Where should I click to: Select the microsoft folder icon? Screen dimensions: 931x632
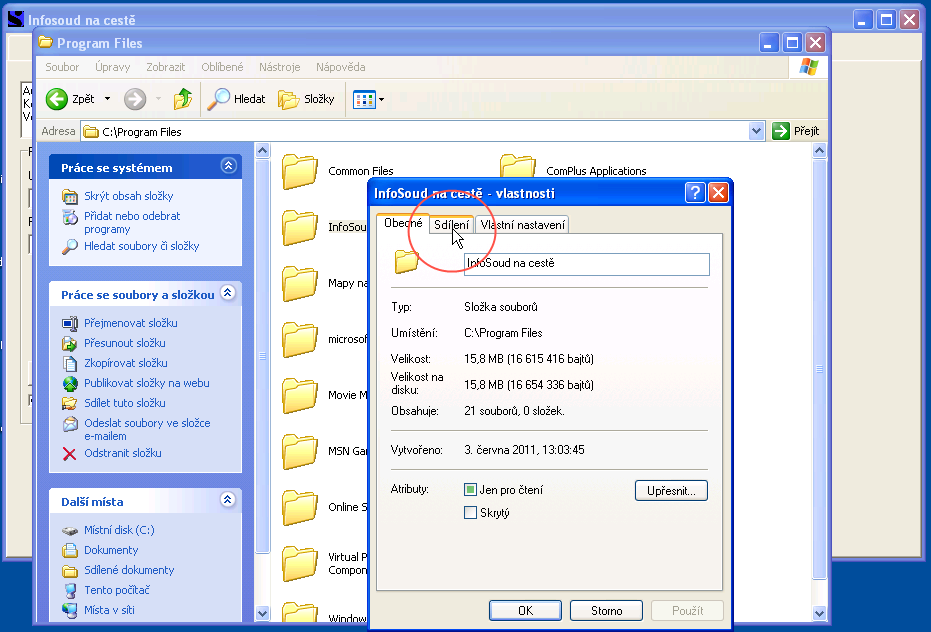coord(300,339)
